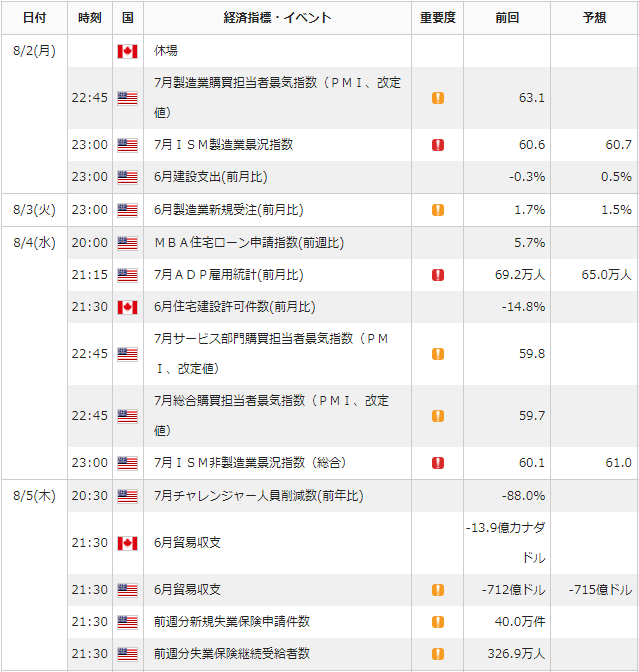Click the 前週分失業保険継続受給者数 event name

click(232, 654)
